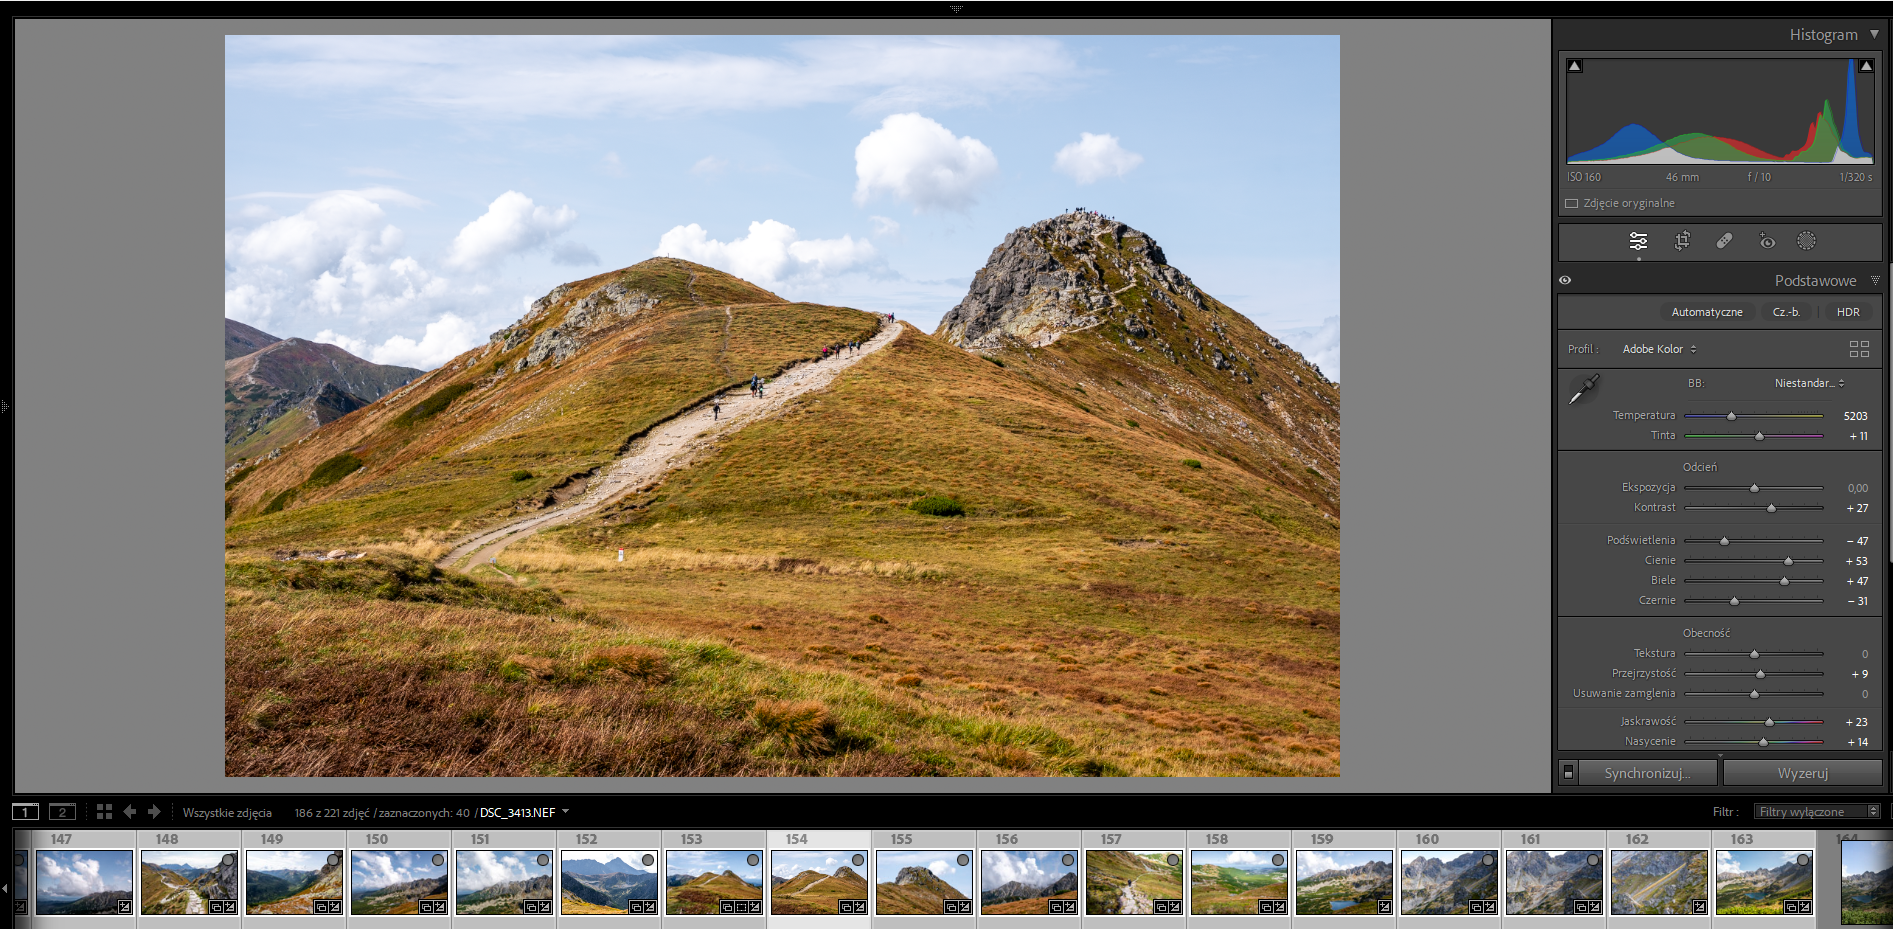Viewport: 1893px width, 929px height.
Task: Select filmstrip thumbnail number 152
Action: tap(608, 882)
